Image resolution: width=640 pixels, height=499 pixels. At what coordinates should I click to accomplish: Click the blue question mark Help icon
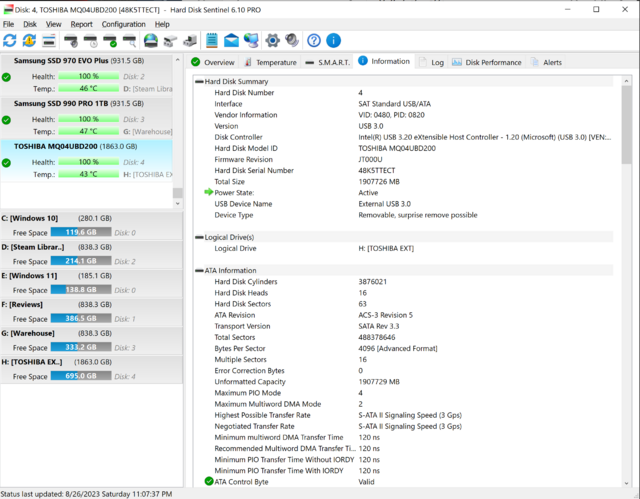314,41
